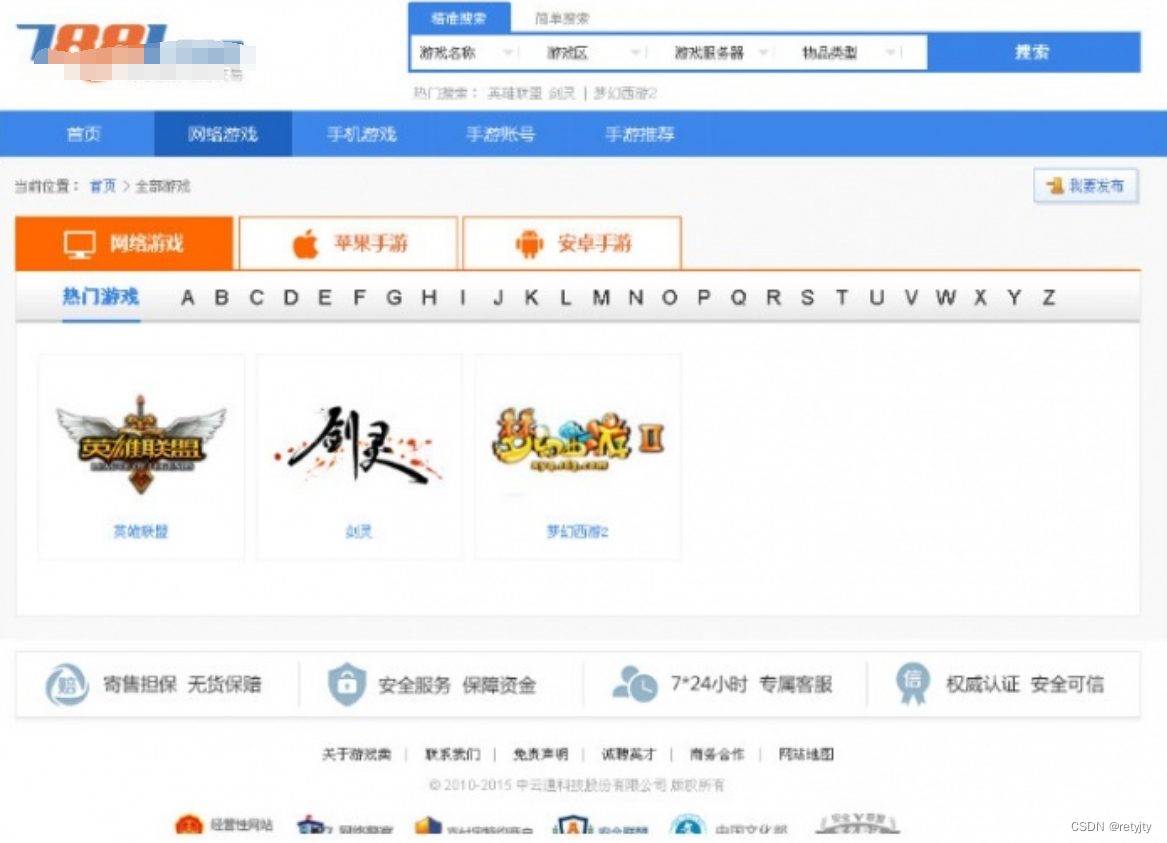The image size is (1167, 843).
Task: Go to 首页 in the navigation bar
Action: click(x=83, y=134)
